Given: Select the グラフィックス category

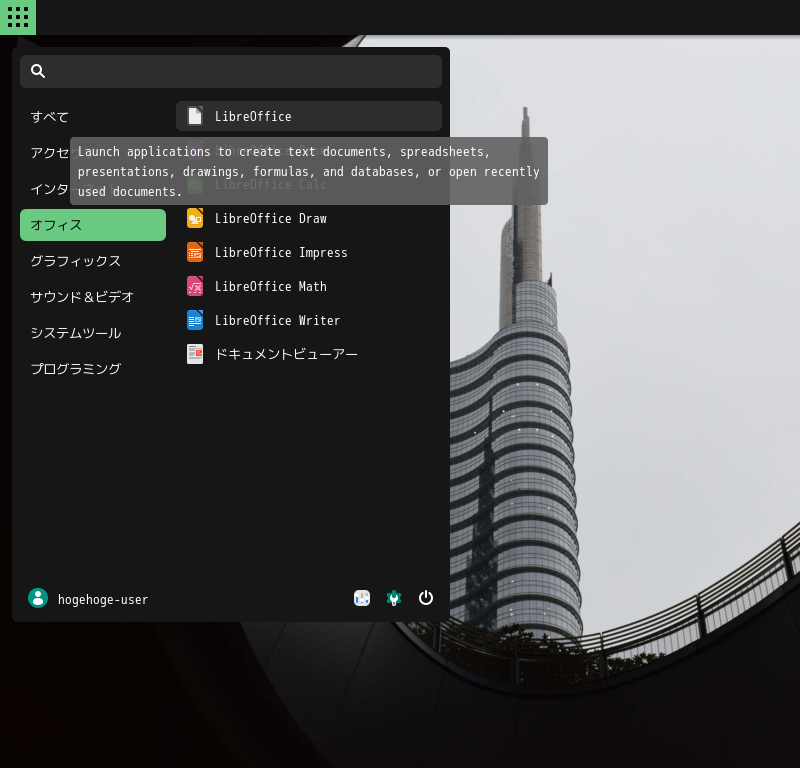Looking at the screenshot, I should 93,261.
